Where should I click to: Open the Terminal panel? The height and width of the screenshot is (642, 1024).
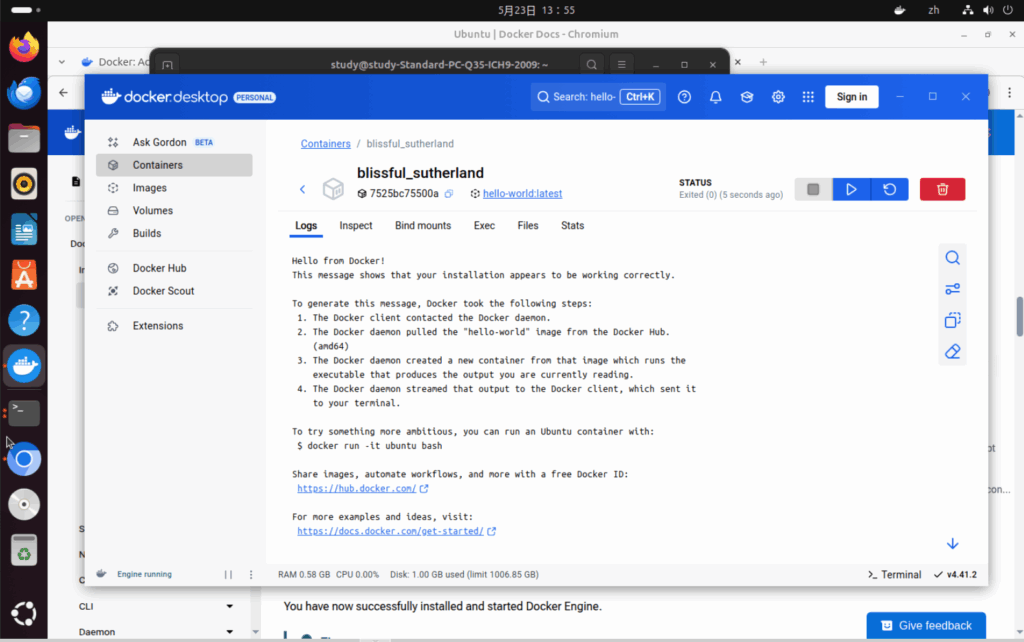pyautogui.click(x=894, y=575)
